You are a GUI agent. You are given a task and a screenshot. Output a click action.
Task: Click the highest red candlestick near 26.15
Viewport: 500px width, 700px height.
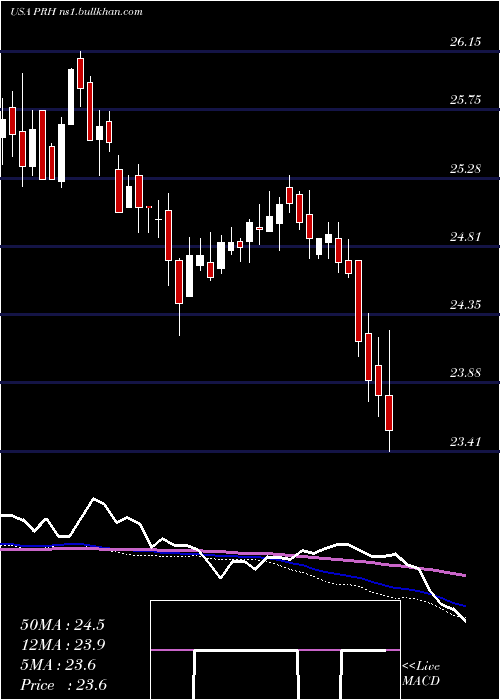tap(81, 73)
